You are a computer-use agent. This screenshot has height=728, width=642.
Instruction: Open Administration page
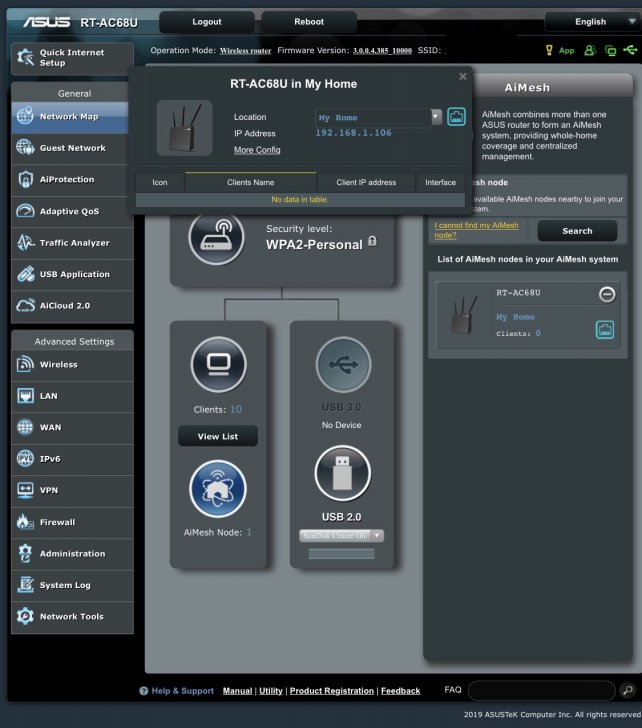pos(72,554)
